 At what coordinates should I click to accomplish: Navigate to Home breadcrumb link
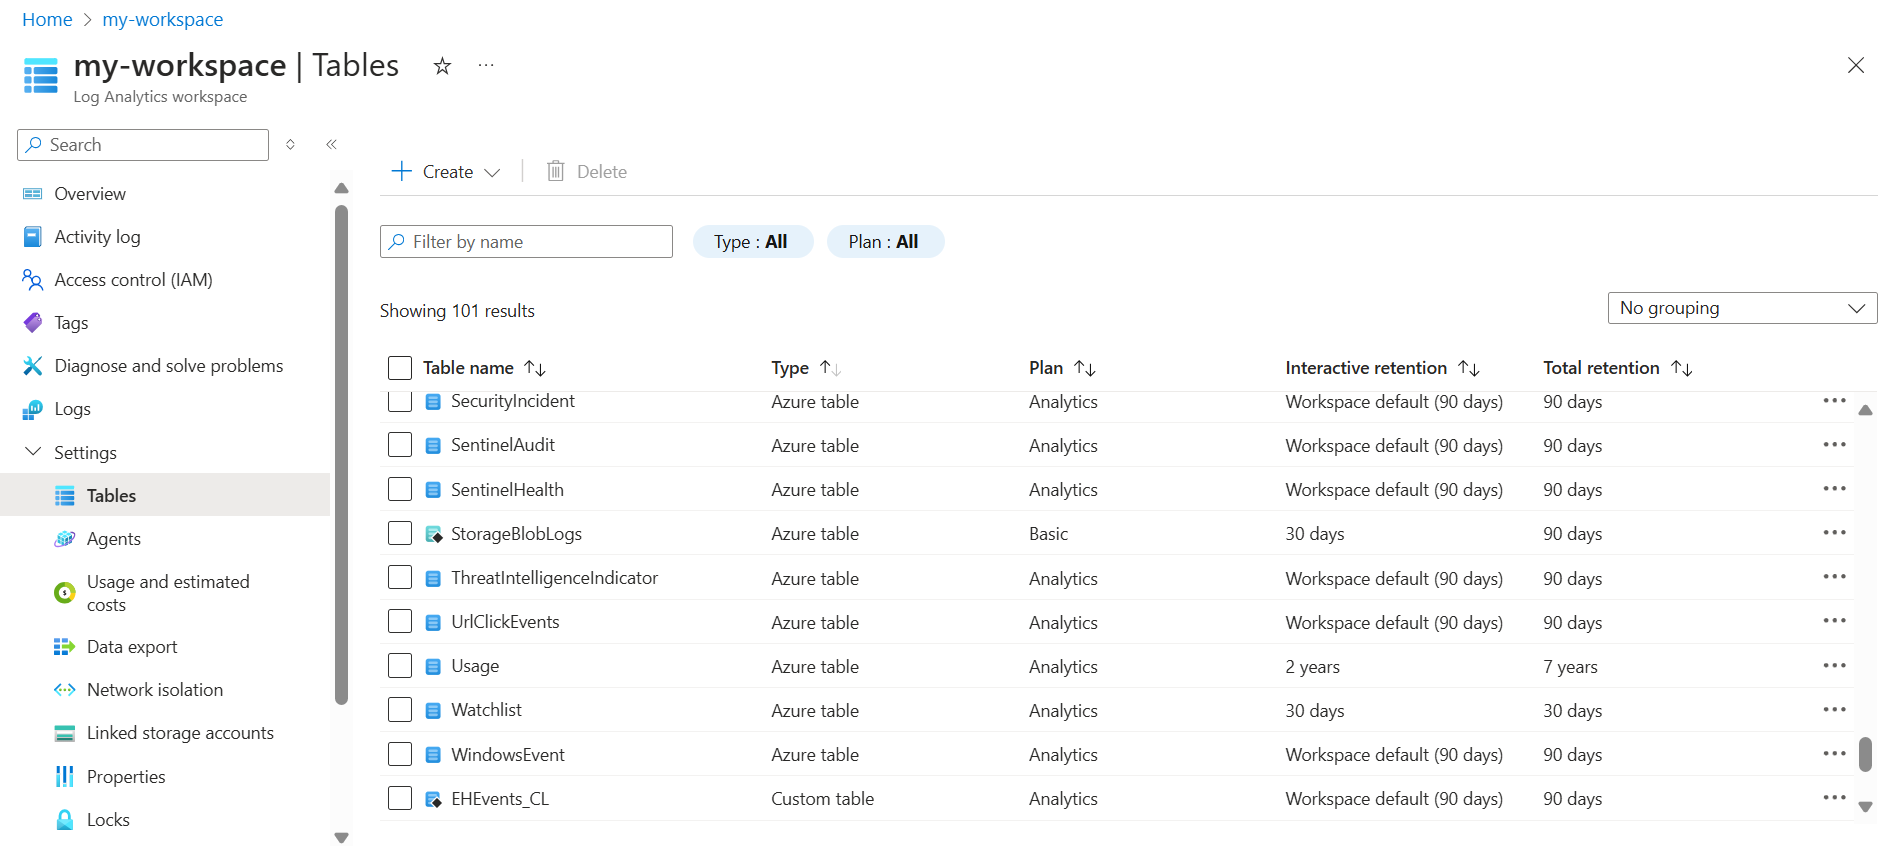(x=47, y=20)
